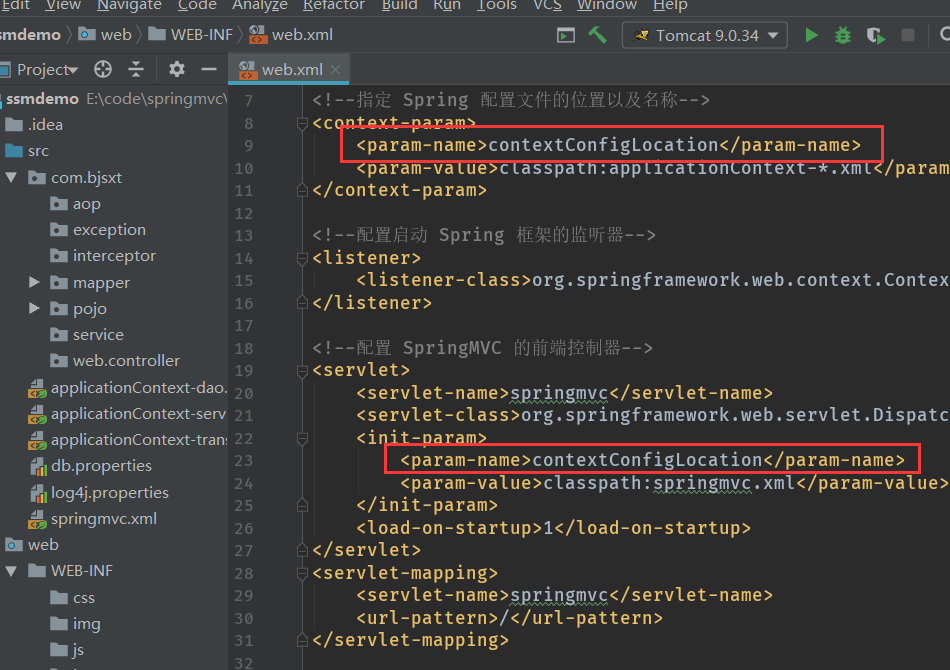Image resolution: width=950 pixels, height=670 pixels.
Task: Fold the listener block at line 14
Action: click(302, 258)
